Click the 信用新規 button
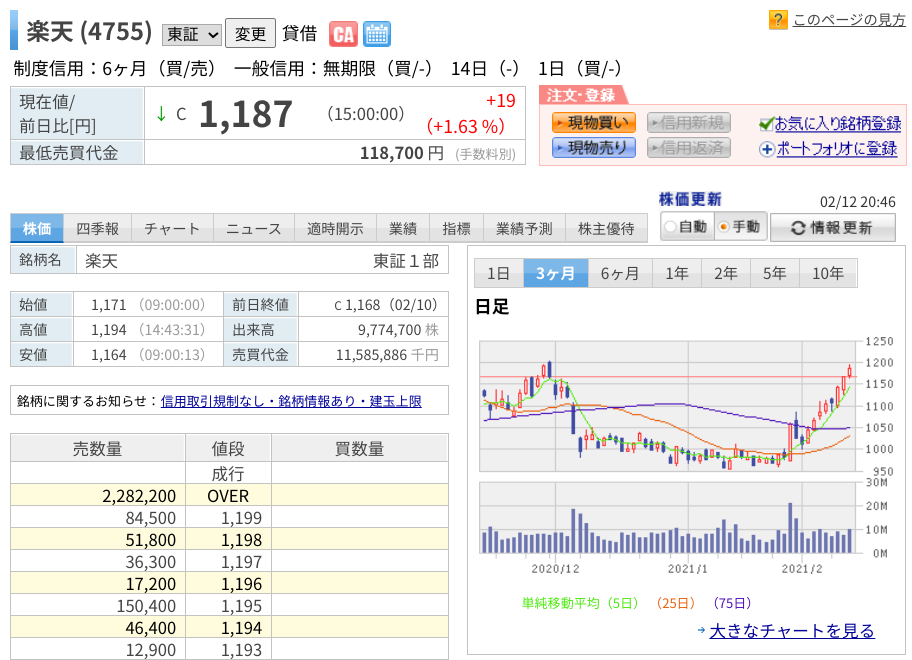 (x=689, y=123)
